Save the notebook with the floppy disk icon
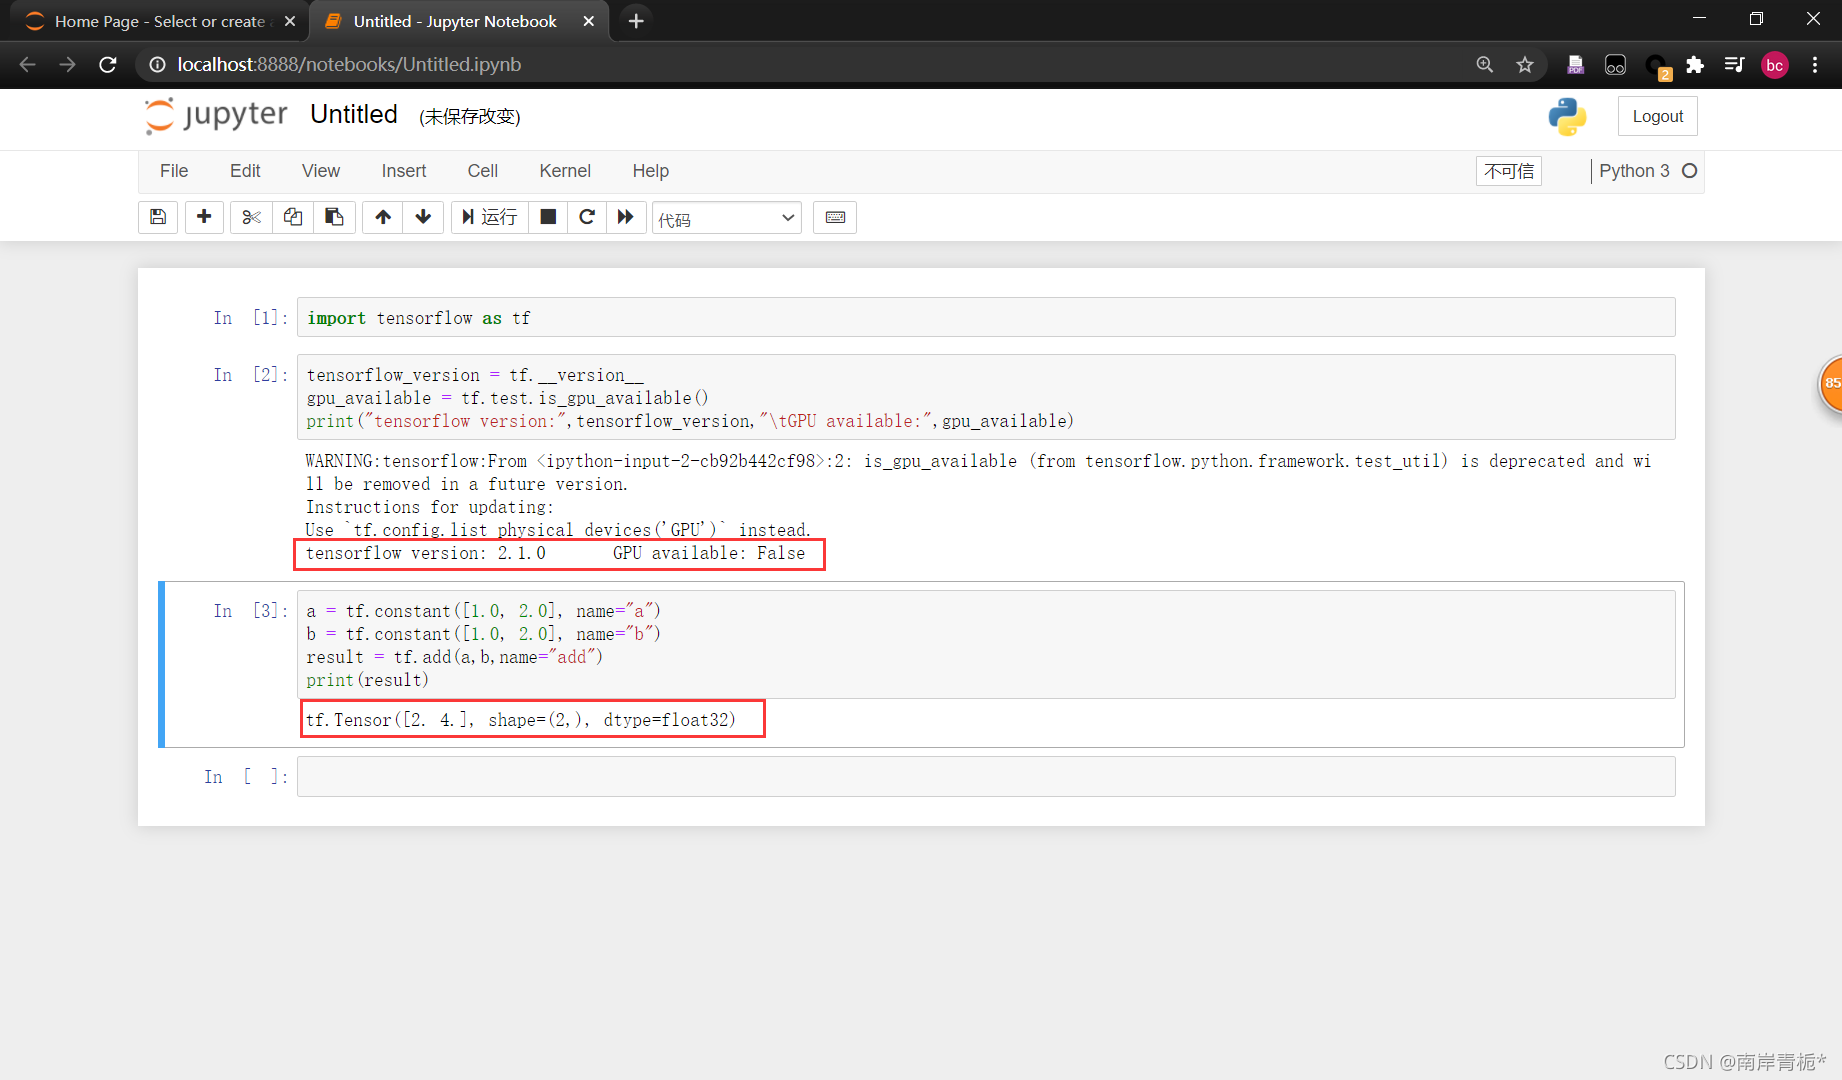The height and width of the screenshot is (1080, 1842). click(x=158, y=217)
